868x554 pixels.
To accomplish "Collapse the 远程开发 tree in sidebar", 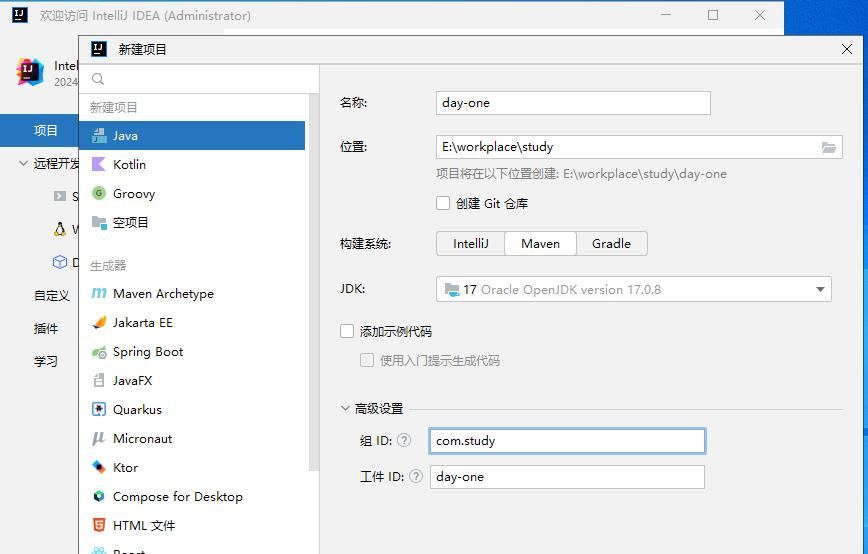I will (23, 163).
